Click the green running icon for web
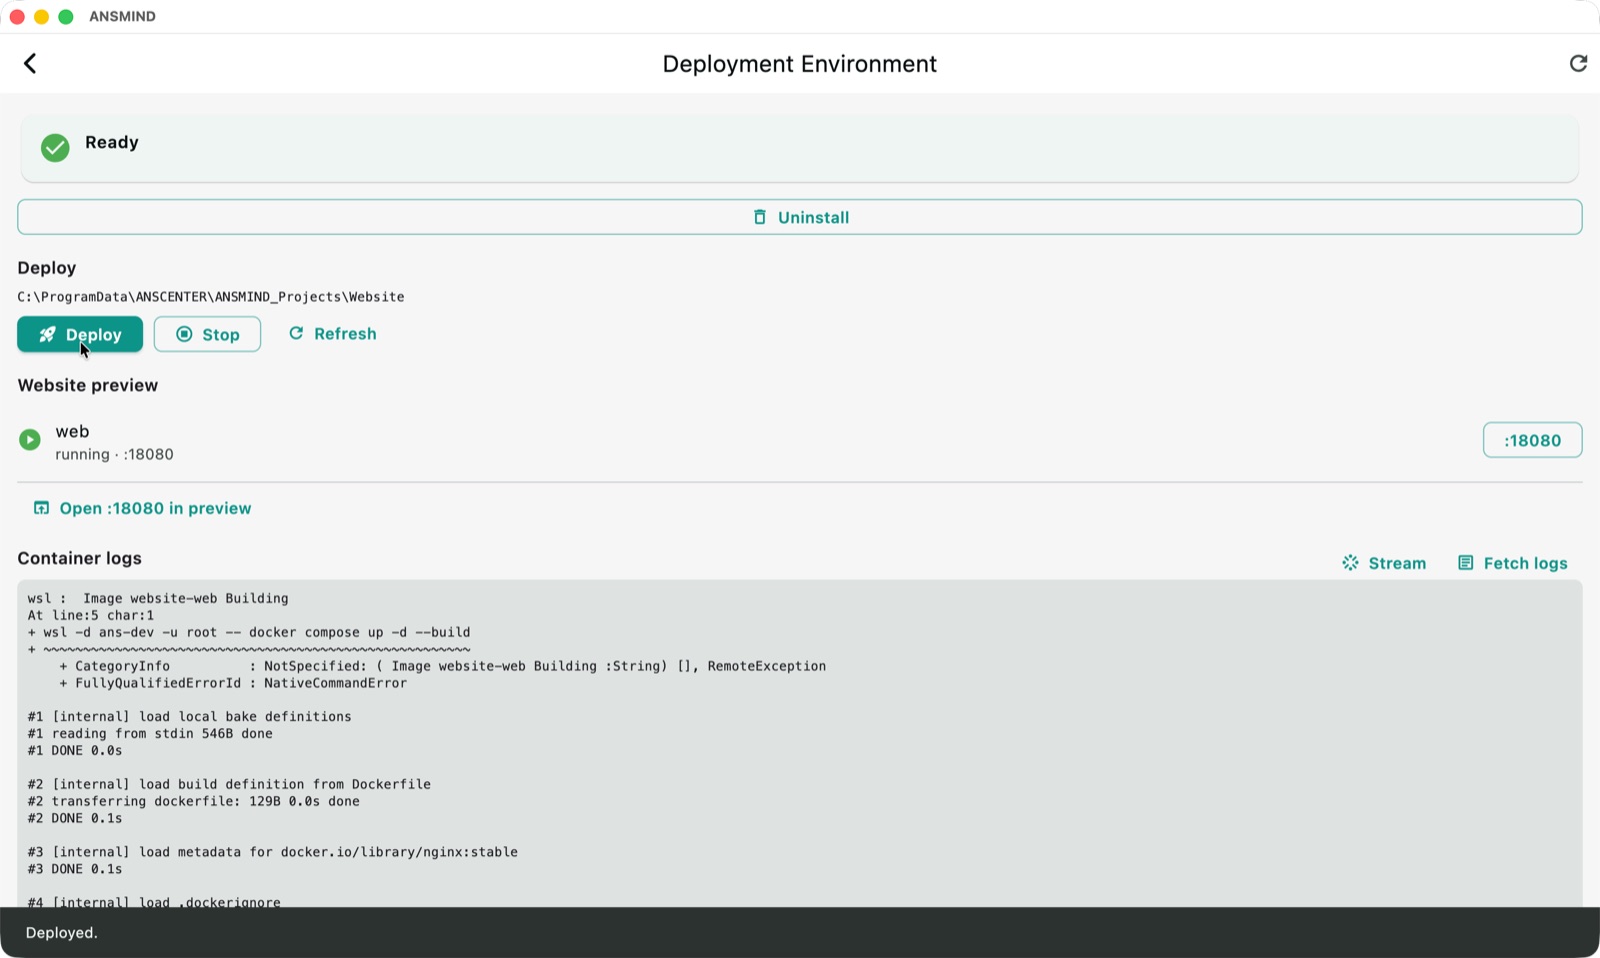1600x958 pixels. pos(30,440)
